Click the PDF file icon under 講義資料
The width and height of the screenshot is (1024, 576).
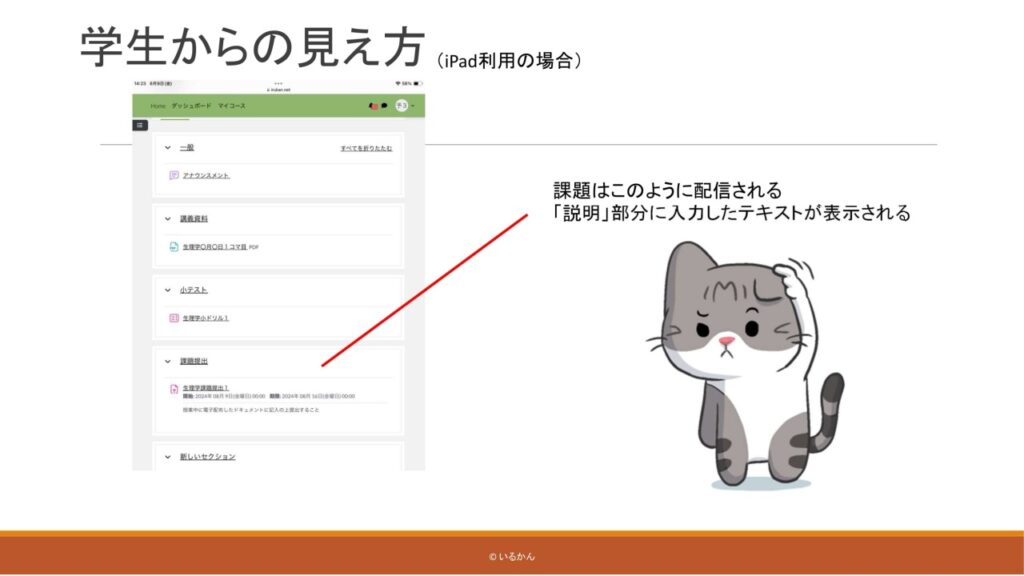click(174, 246)
